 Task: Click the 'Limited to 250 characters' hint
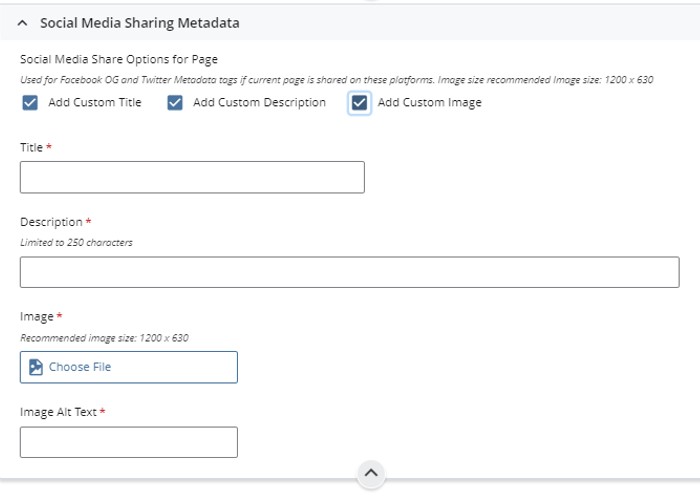(x=76, y=242)
